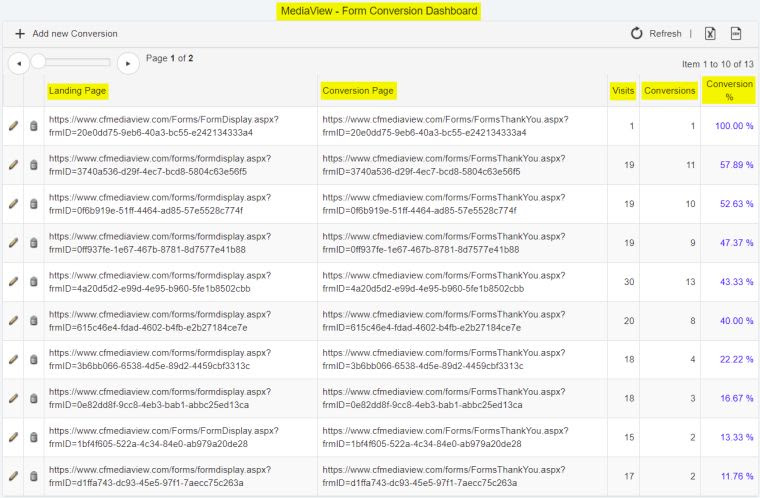The image size is (760, 498).
Task: Sort by Visits column header
Action: point(623,91)
